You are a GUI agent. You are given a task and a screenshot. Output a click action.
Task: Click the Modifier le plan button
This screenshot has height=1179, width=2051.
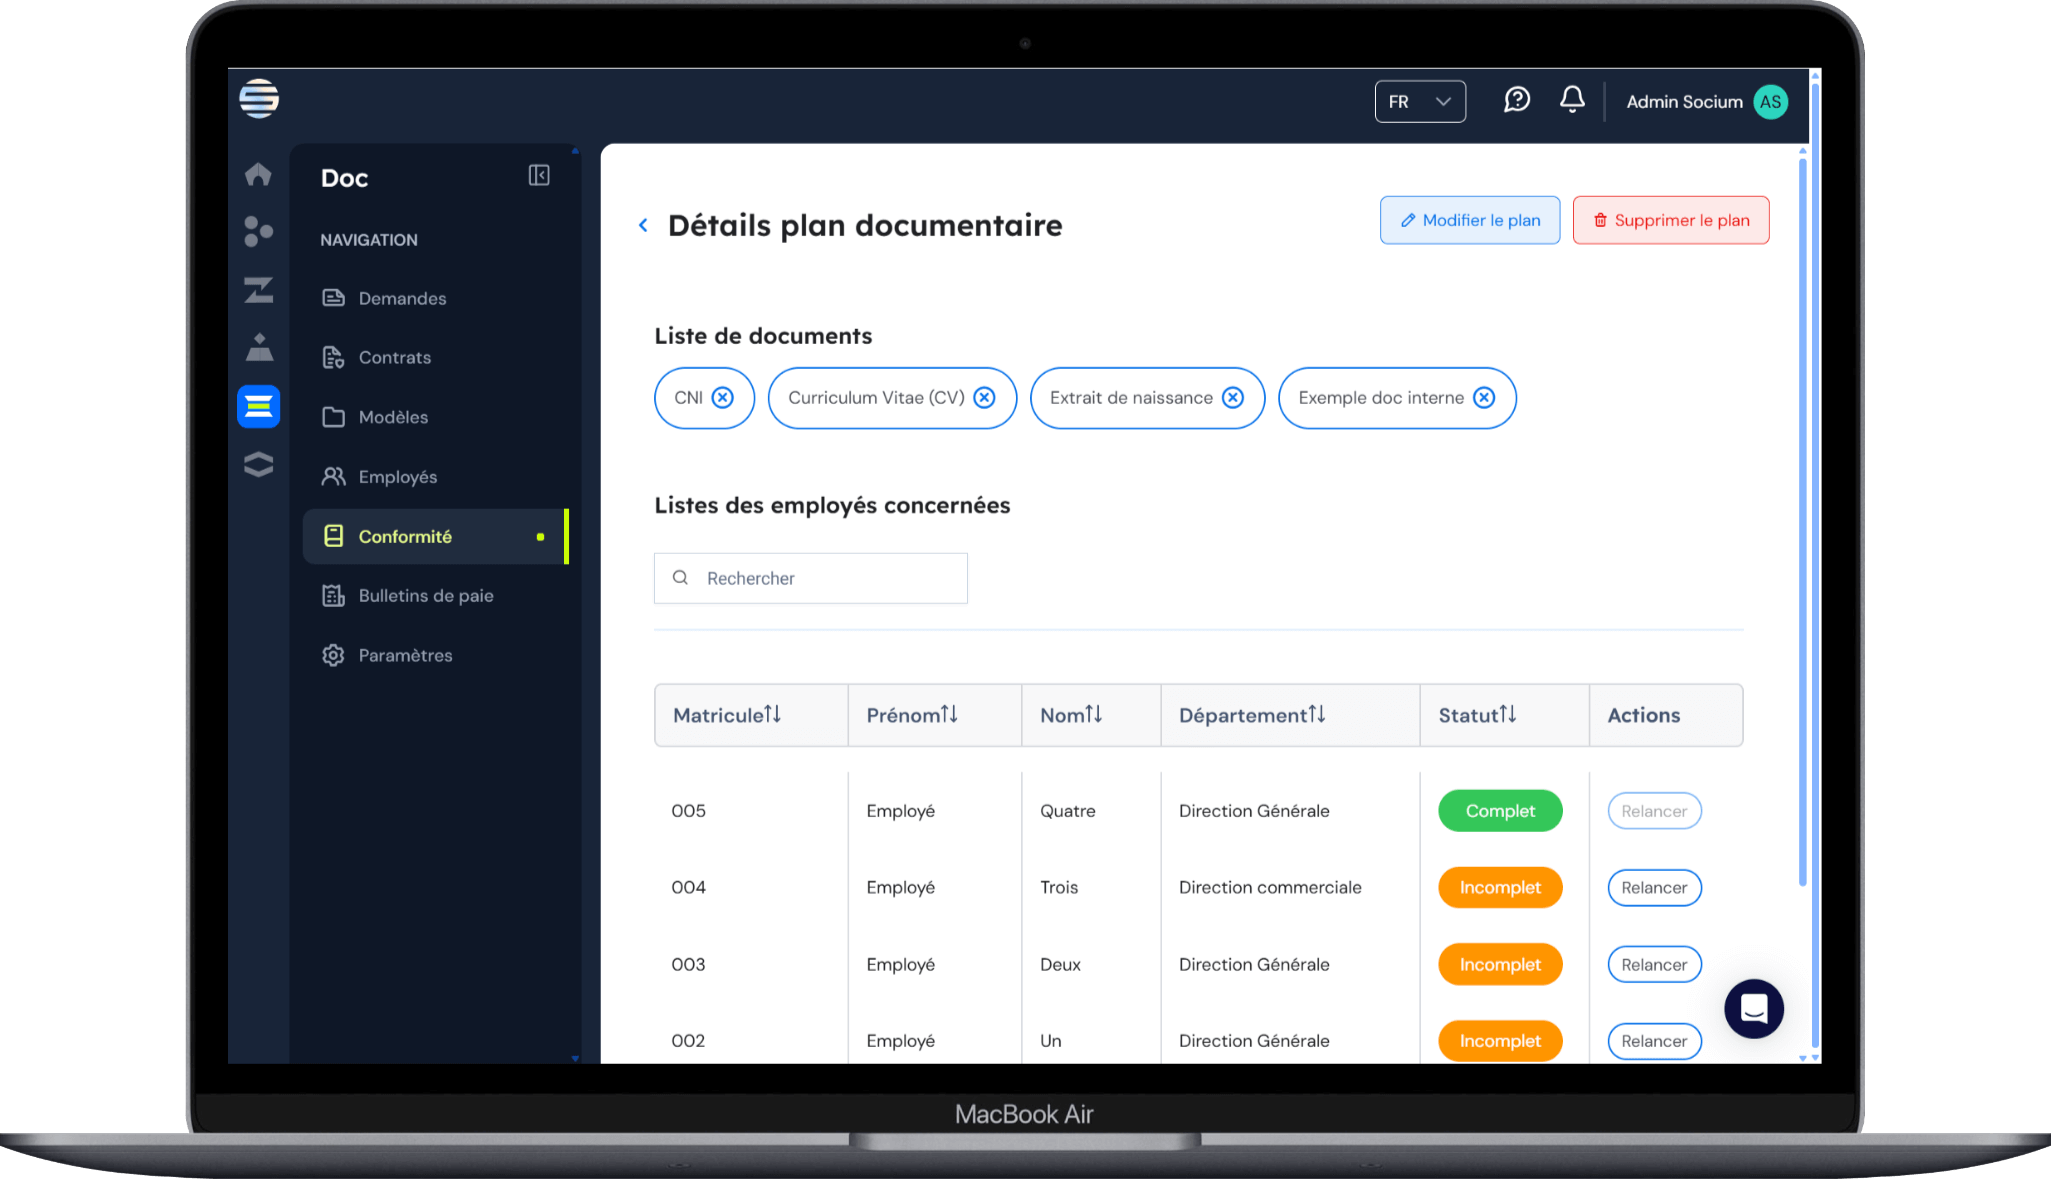1469,220
